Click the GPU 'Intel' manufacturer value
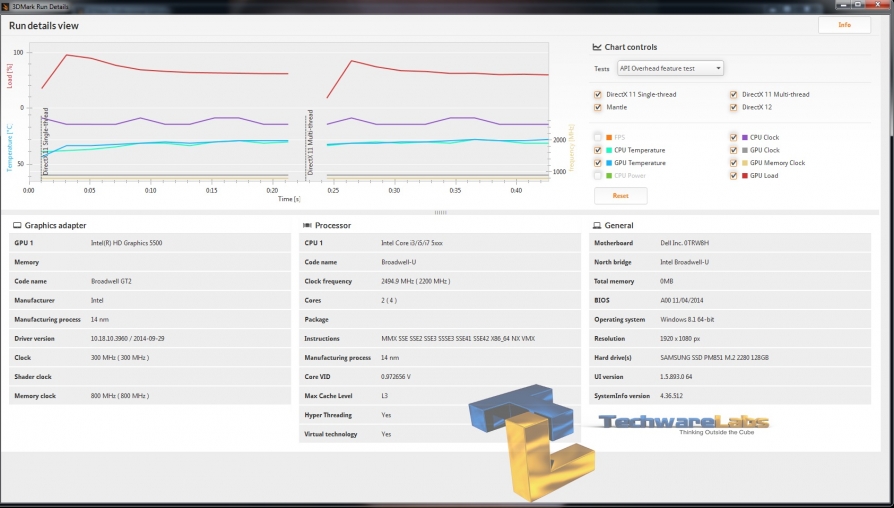The image size is (894, 508). point(97,300)
